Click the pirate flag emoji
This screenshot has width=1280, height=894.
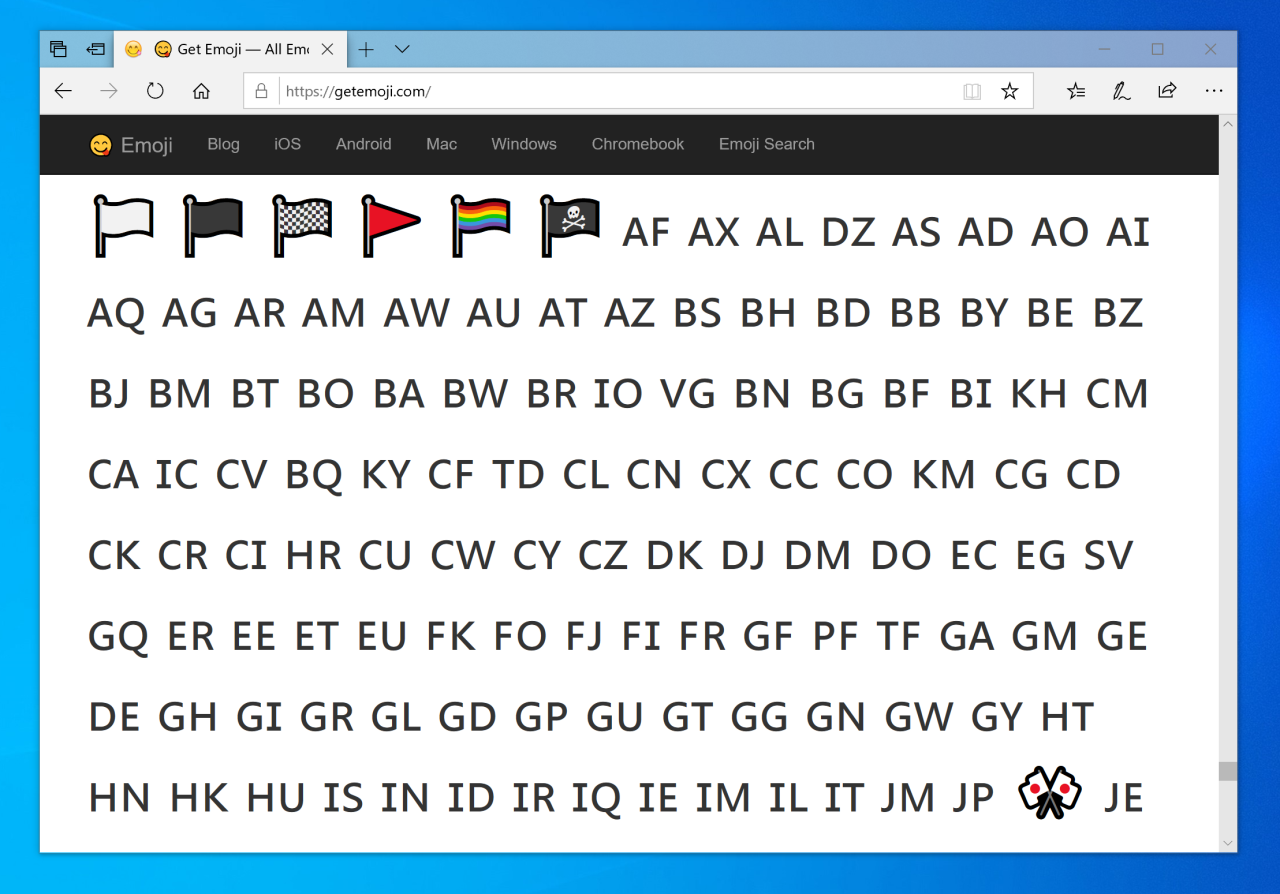570,226
